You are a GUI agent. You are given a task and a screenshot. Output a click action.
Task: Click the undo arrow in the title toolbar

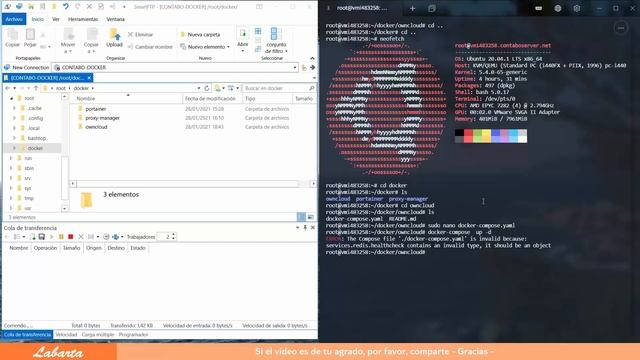coord(65,7)
